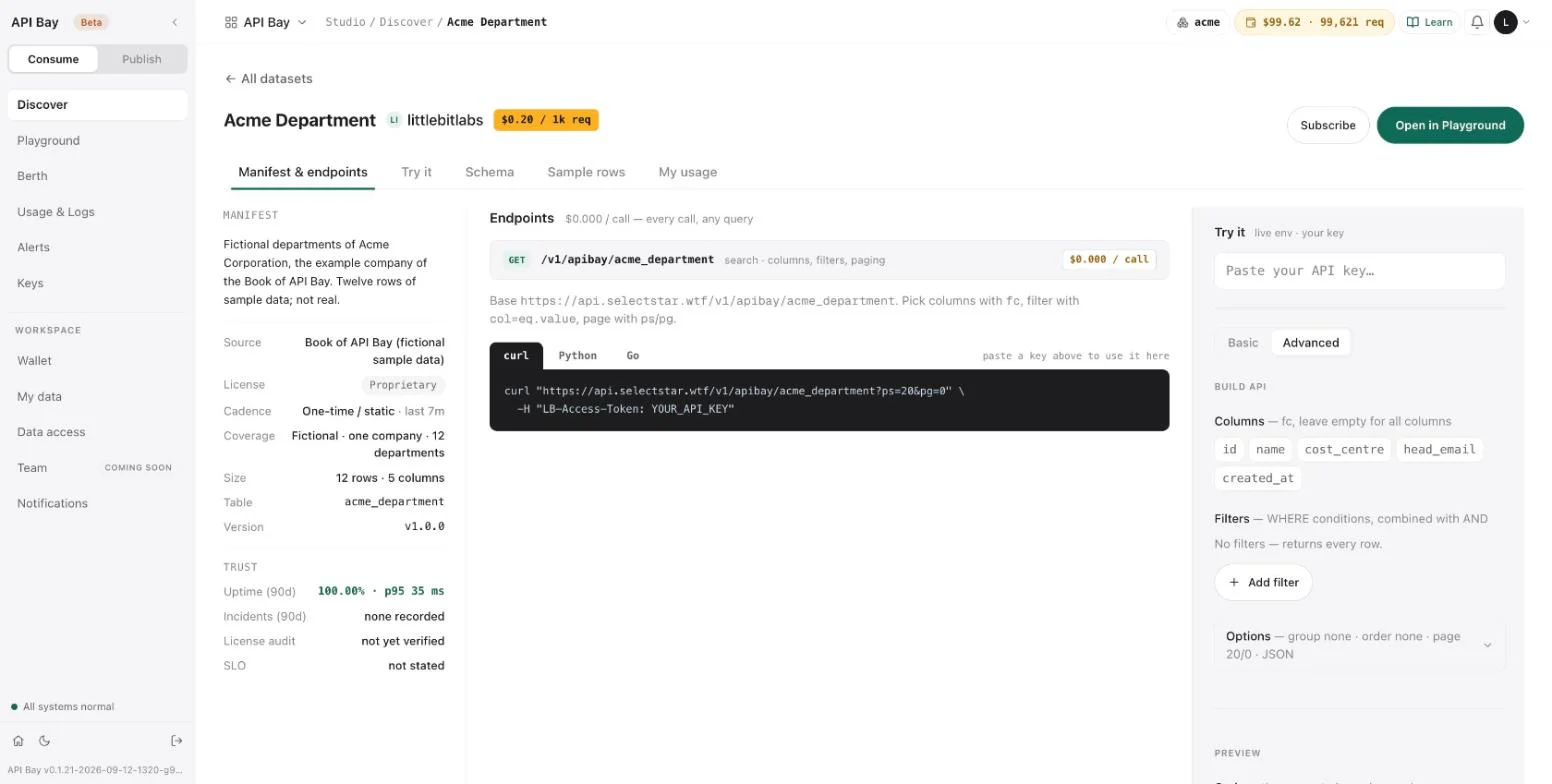
Task: Open the Schema tab
Action: tap(489, 172)
